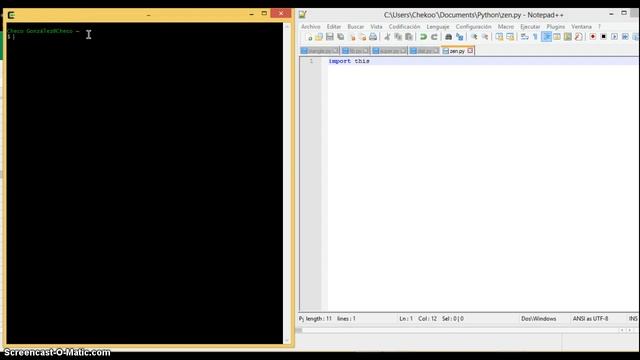The image size is (640, 360).
Task: Click the Notepad++ title bar app icon
Action: [302, 15]
